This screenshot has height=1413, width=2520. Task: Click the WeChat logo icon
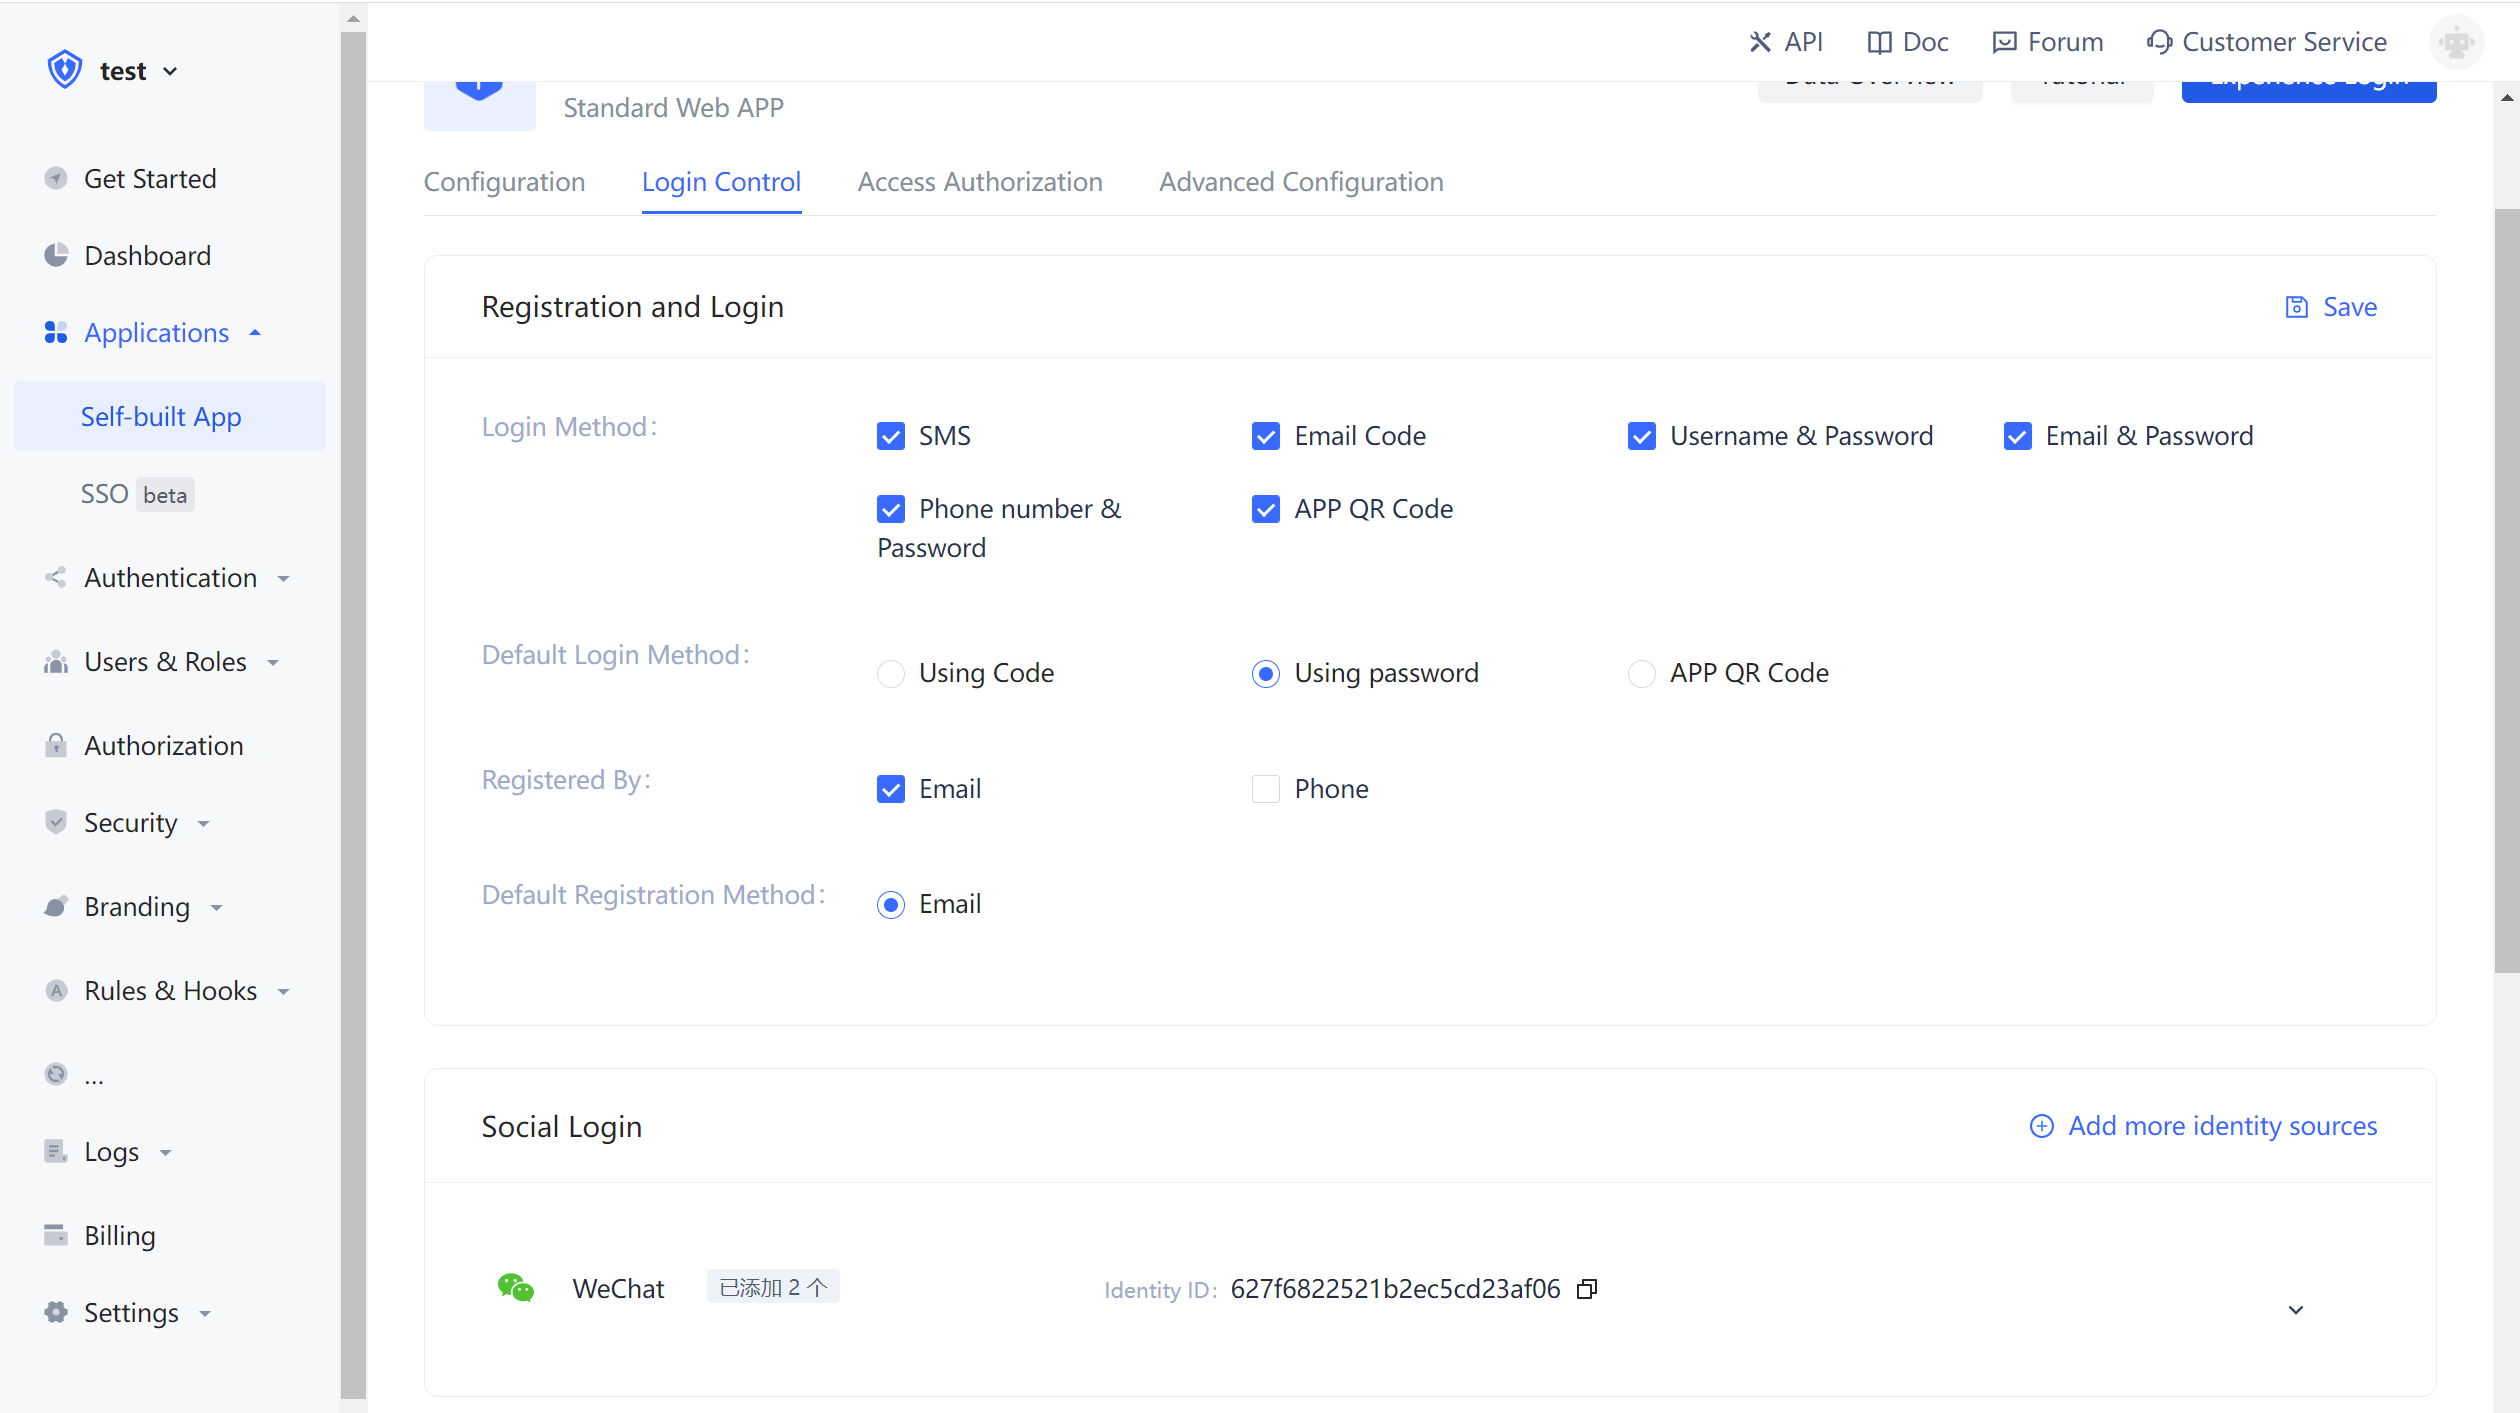pos(515,1288)
